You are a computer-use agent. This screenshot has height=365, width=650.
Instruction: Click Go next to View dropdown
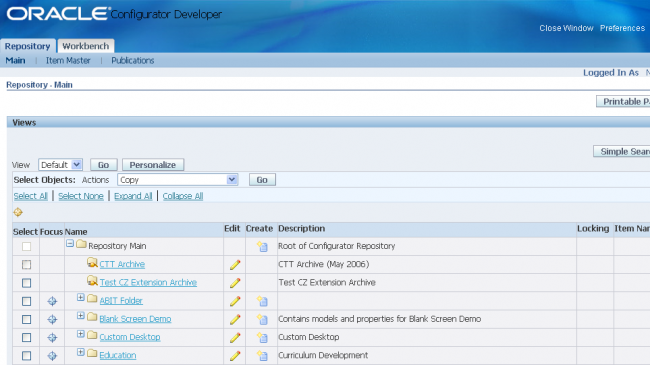(x=104, y=165)
